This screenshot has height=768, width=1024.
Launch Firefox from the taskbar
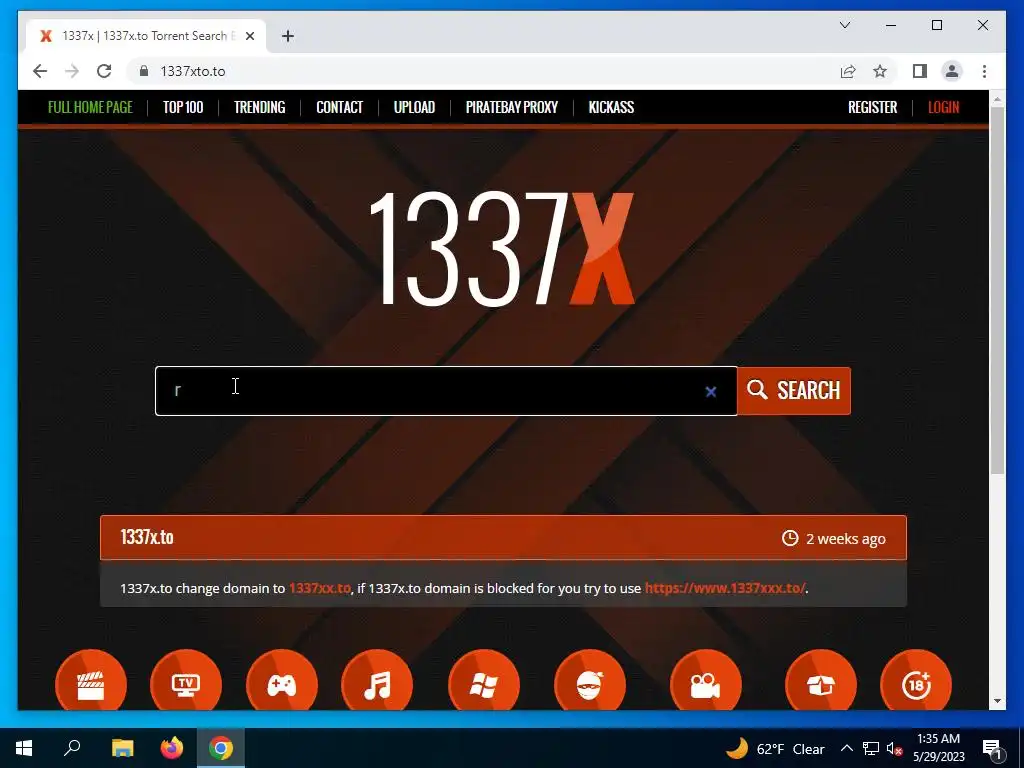pyautogui.click(x=172, y=748)
